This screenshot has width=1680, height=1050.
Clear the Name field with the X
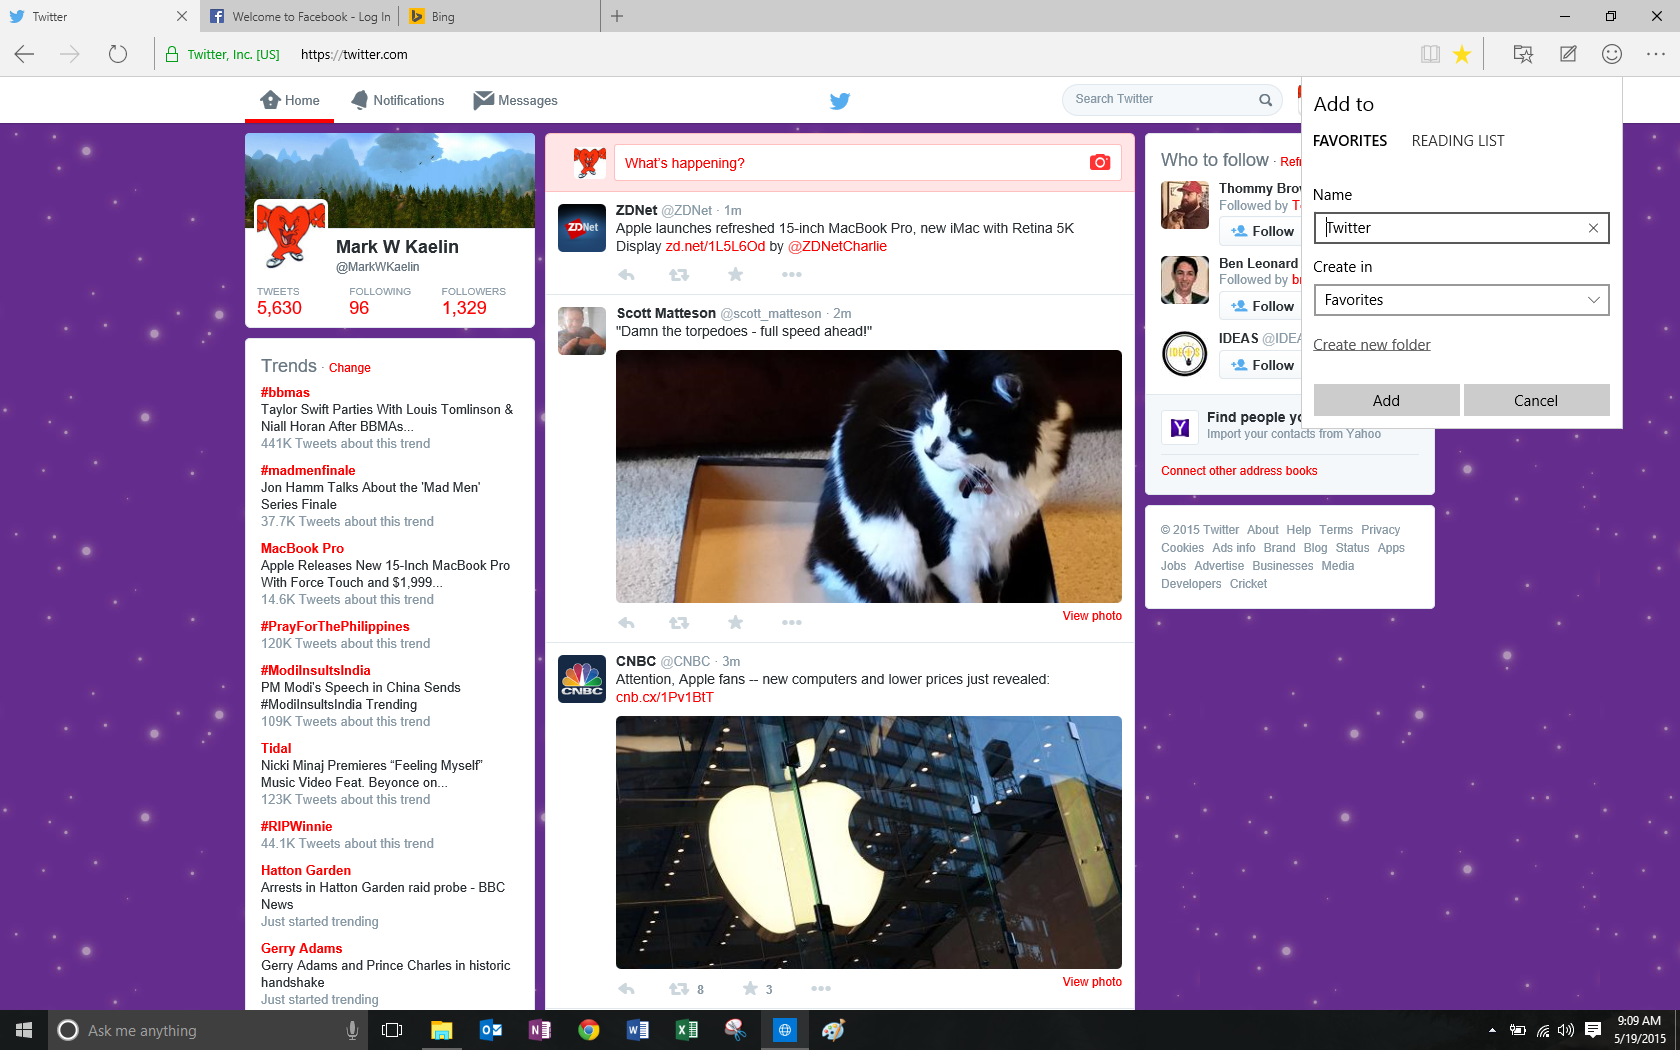pyautogui.click(x=1593, y=228)
